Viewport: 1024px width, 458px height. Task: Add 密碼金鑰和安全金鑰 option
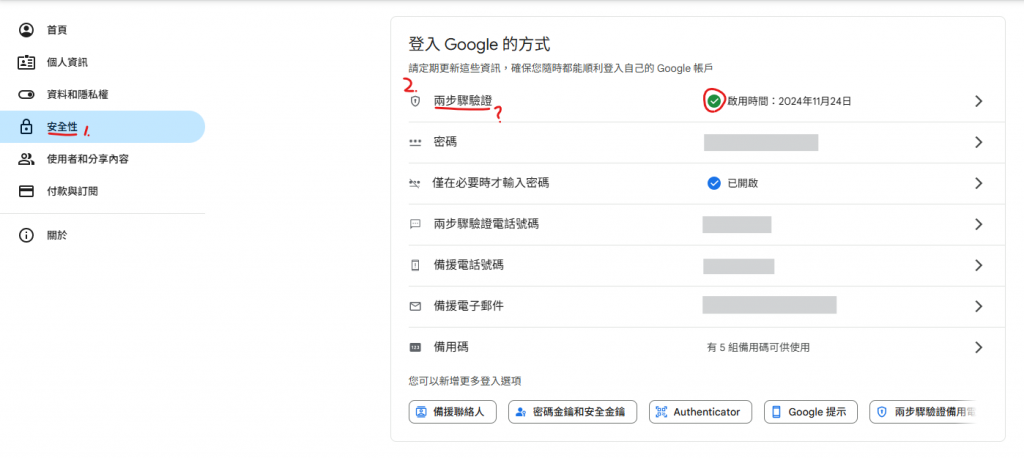pos(572,412)
